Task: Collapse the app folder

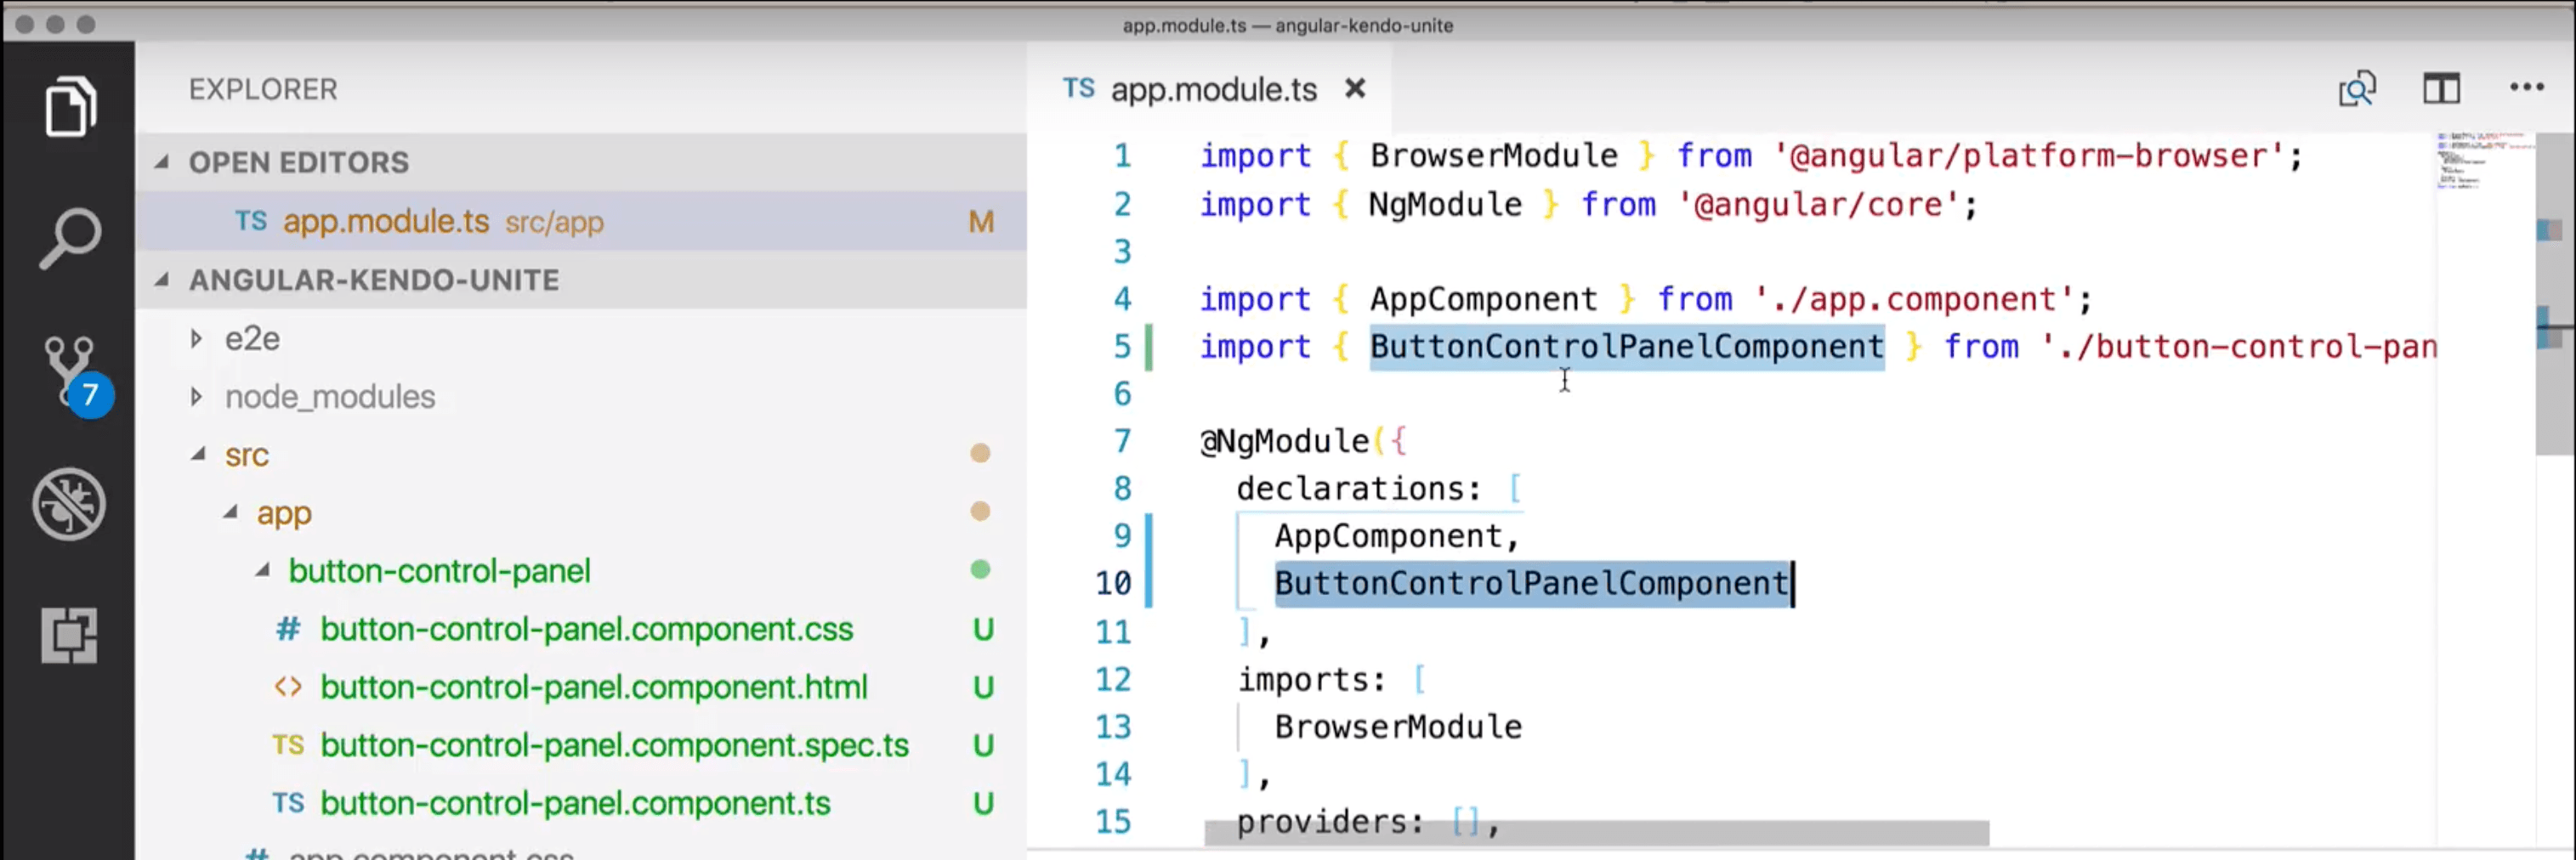Action: (x=230, y=512)
